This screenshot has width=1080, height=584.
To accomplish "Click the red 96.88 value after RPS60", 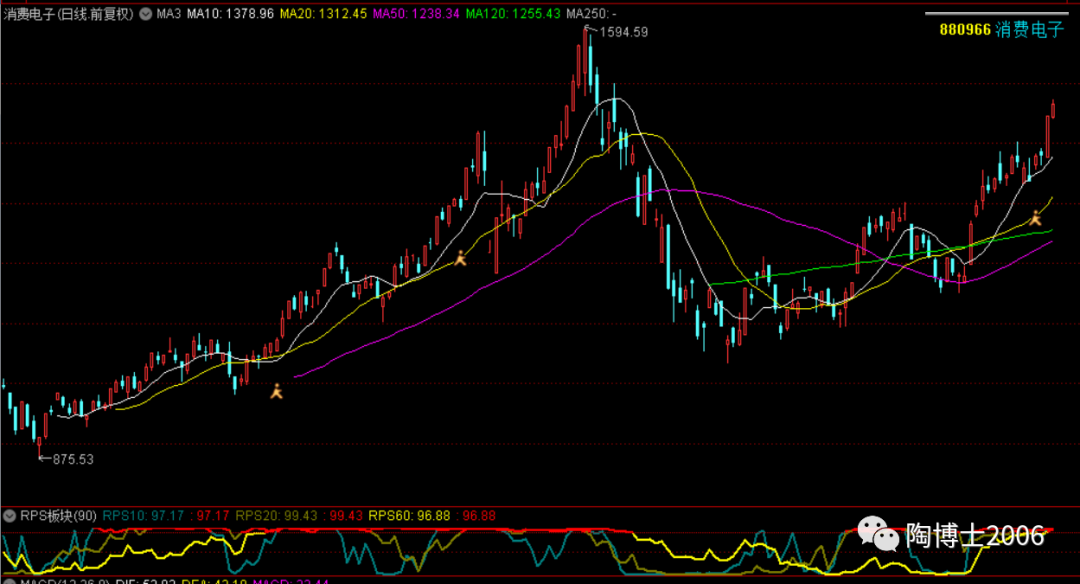I will (479, 516).
